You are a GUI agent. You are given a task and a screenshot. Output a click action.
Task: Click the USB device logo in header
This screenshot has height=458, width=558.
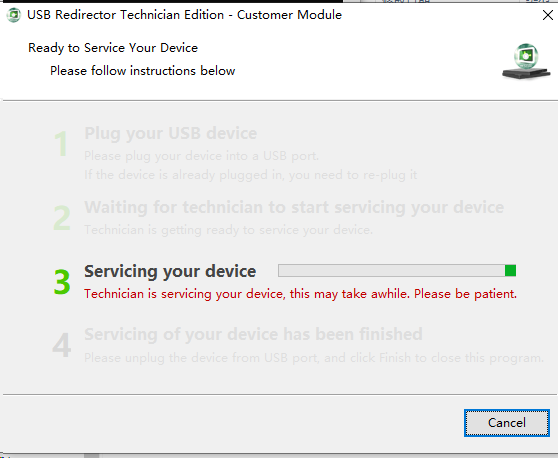526,61
